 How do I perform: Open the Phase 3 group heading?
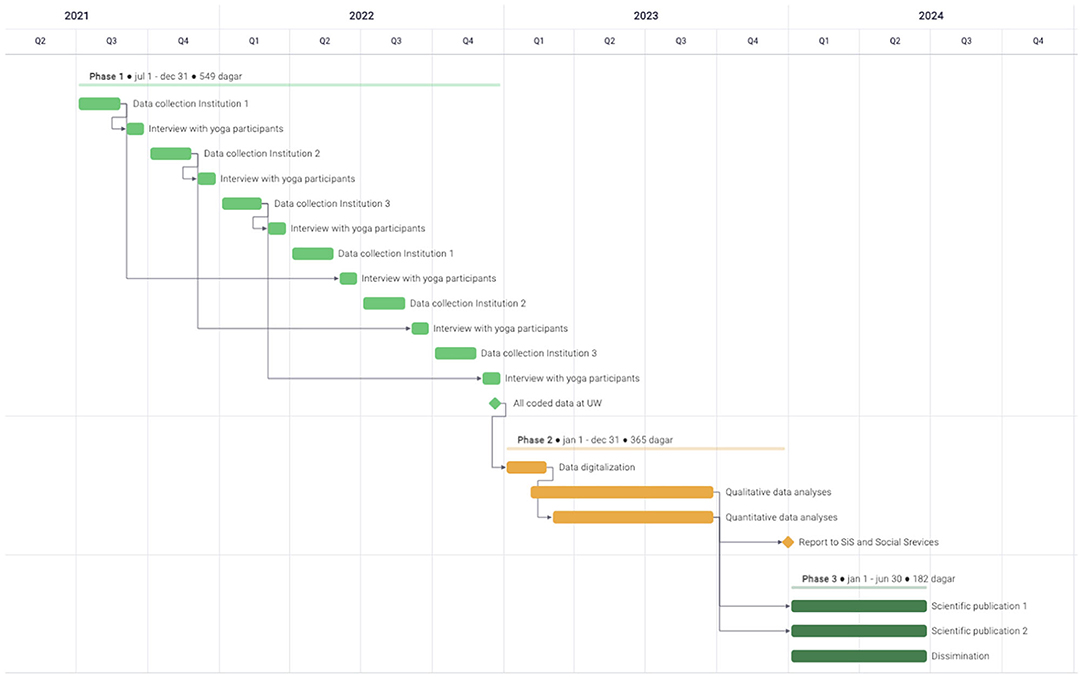[879, 579]
